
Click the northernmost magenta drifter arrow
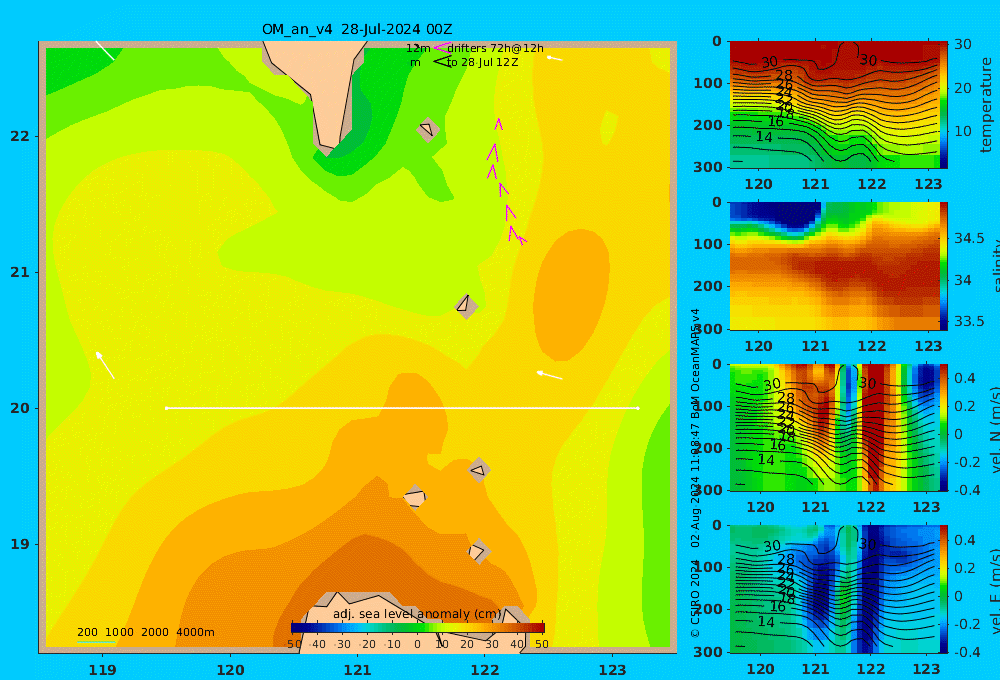[498, 124]
